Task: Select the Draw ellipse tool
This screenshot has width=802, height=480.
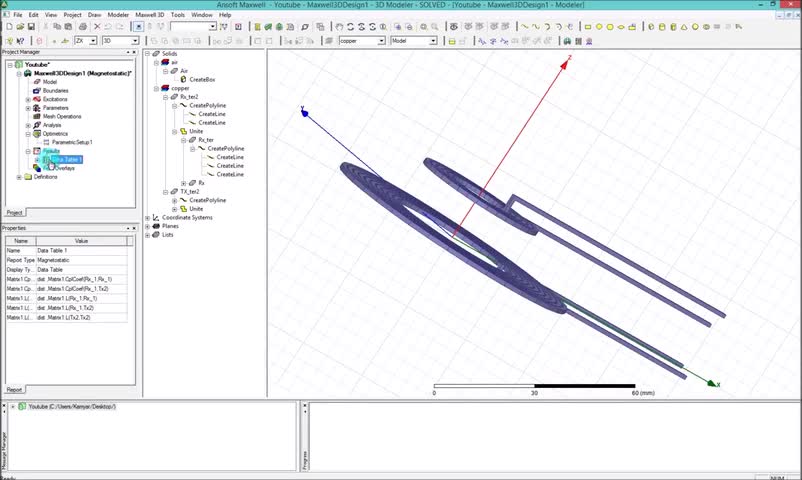Action: [621, 27]
